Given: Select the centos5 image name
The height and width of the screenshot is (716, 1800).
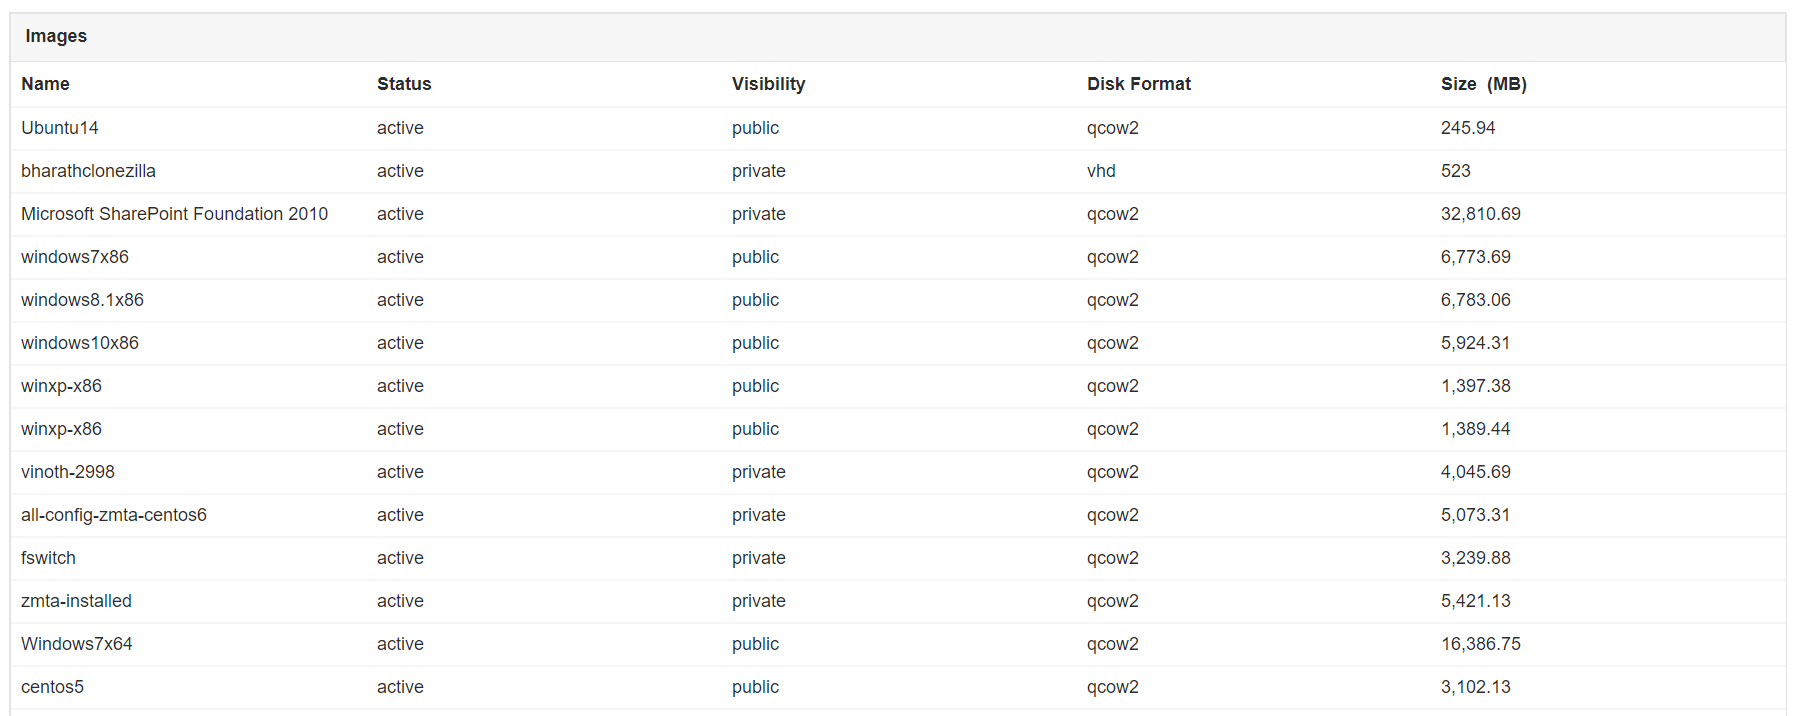Looking at the screenshot, I should [x=52, y=687].
